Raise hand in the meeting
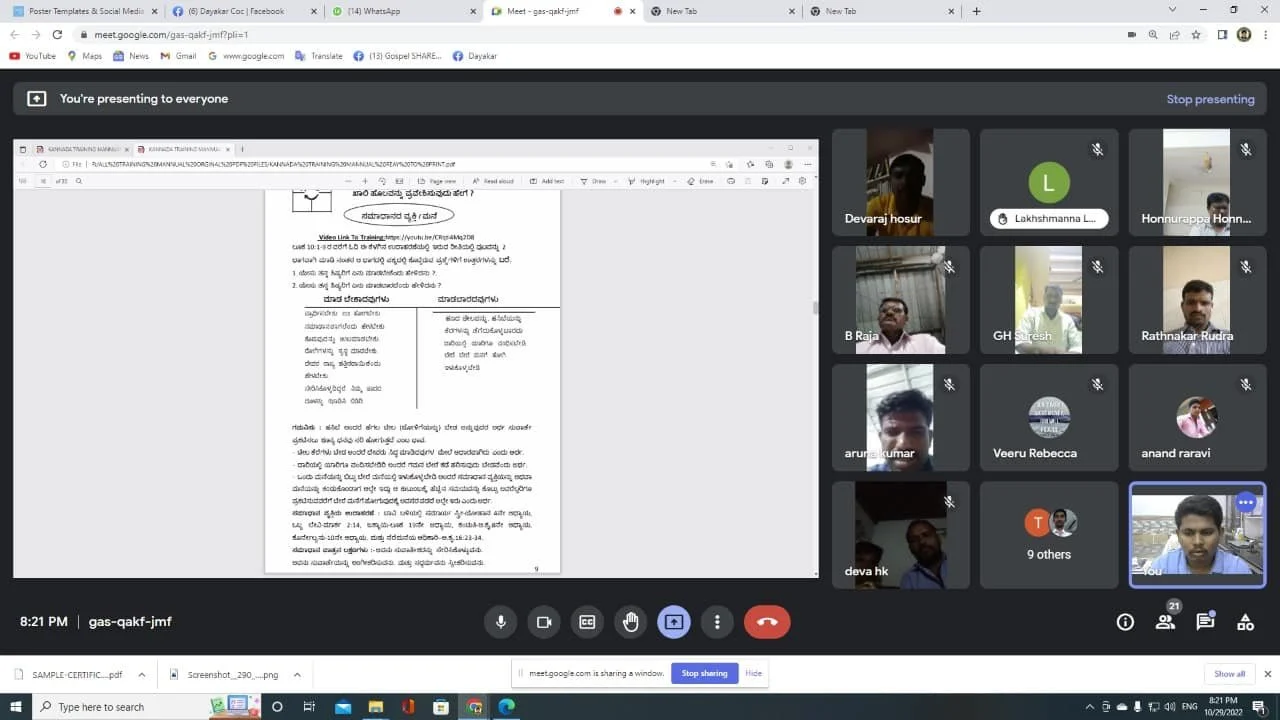The height and width of the screenshot is (720, 1280). tap(631, 622)
